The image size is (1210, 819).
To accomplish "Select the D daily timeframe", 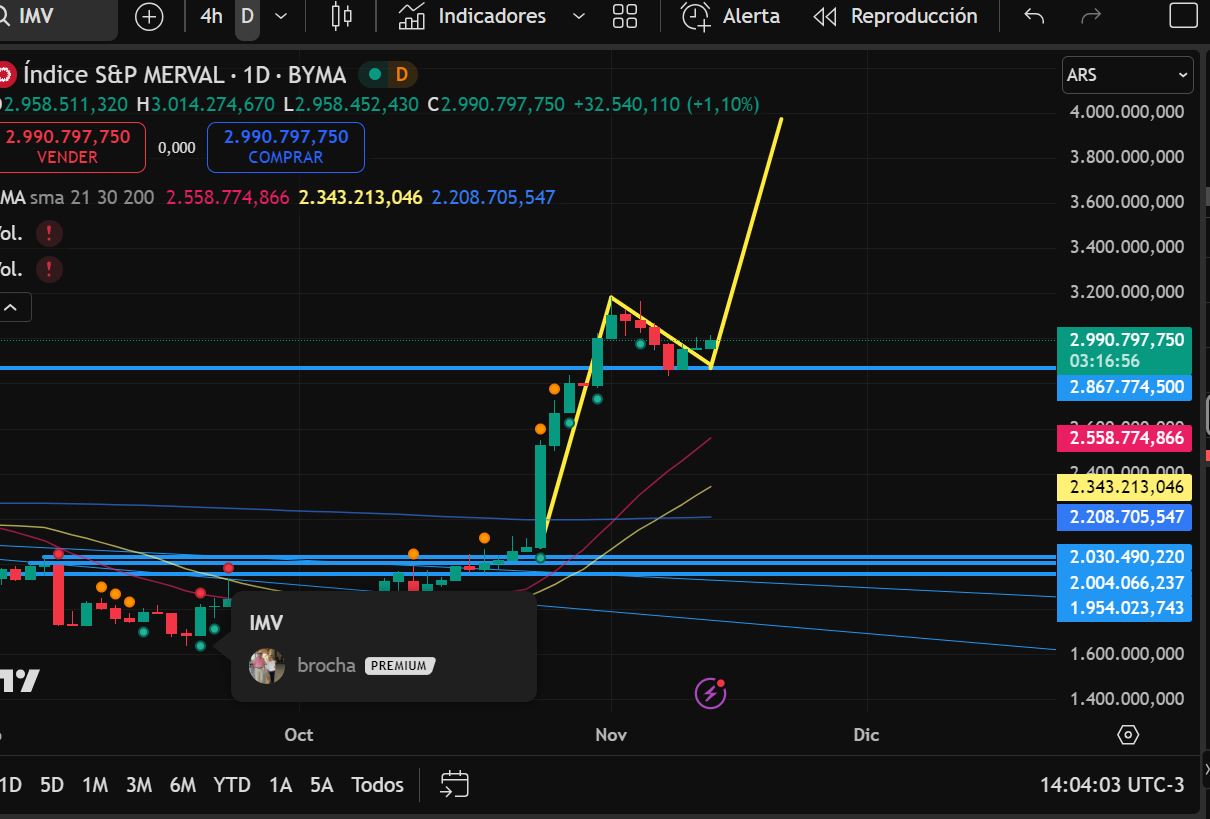I will (x=246, y=16).
